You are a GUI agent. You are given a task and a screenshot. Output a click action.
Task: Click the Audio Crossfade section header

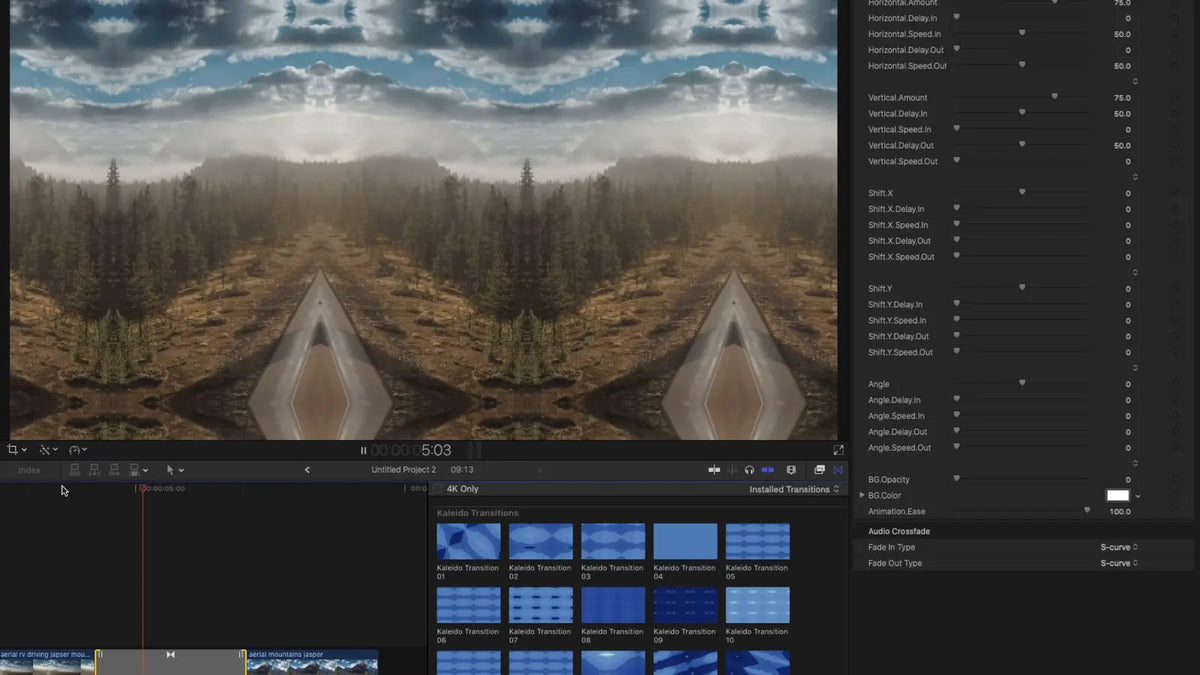click(899, 531)
